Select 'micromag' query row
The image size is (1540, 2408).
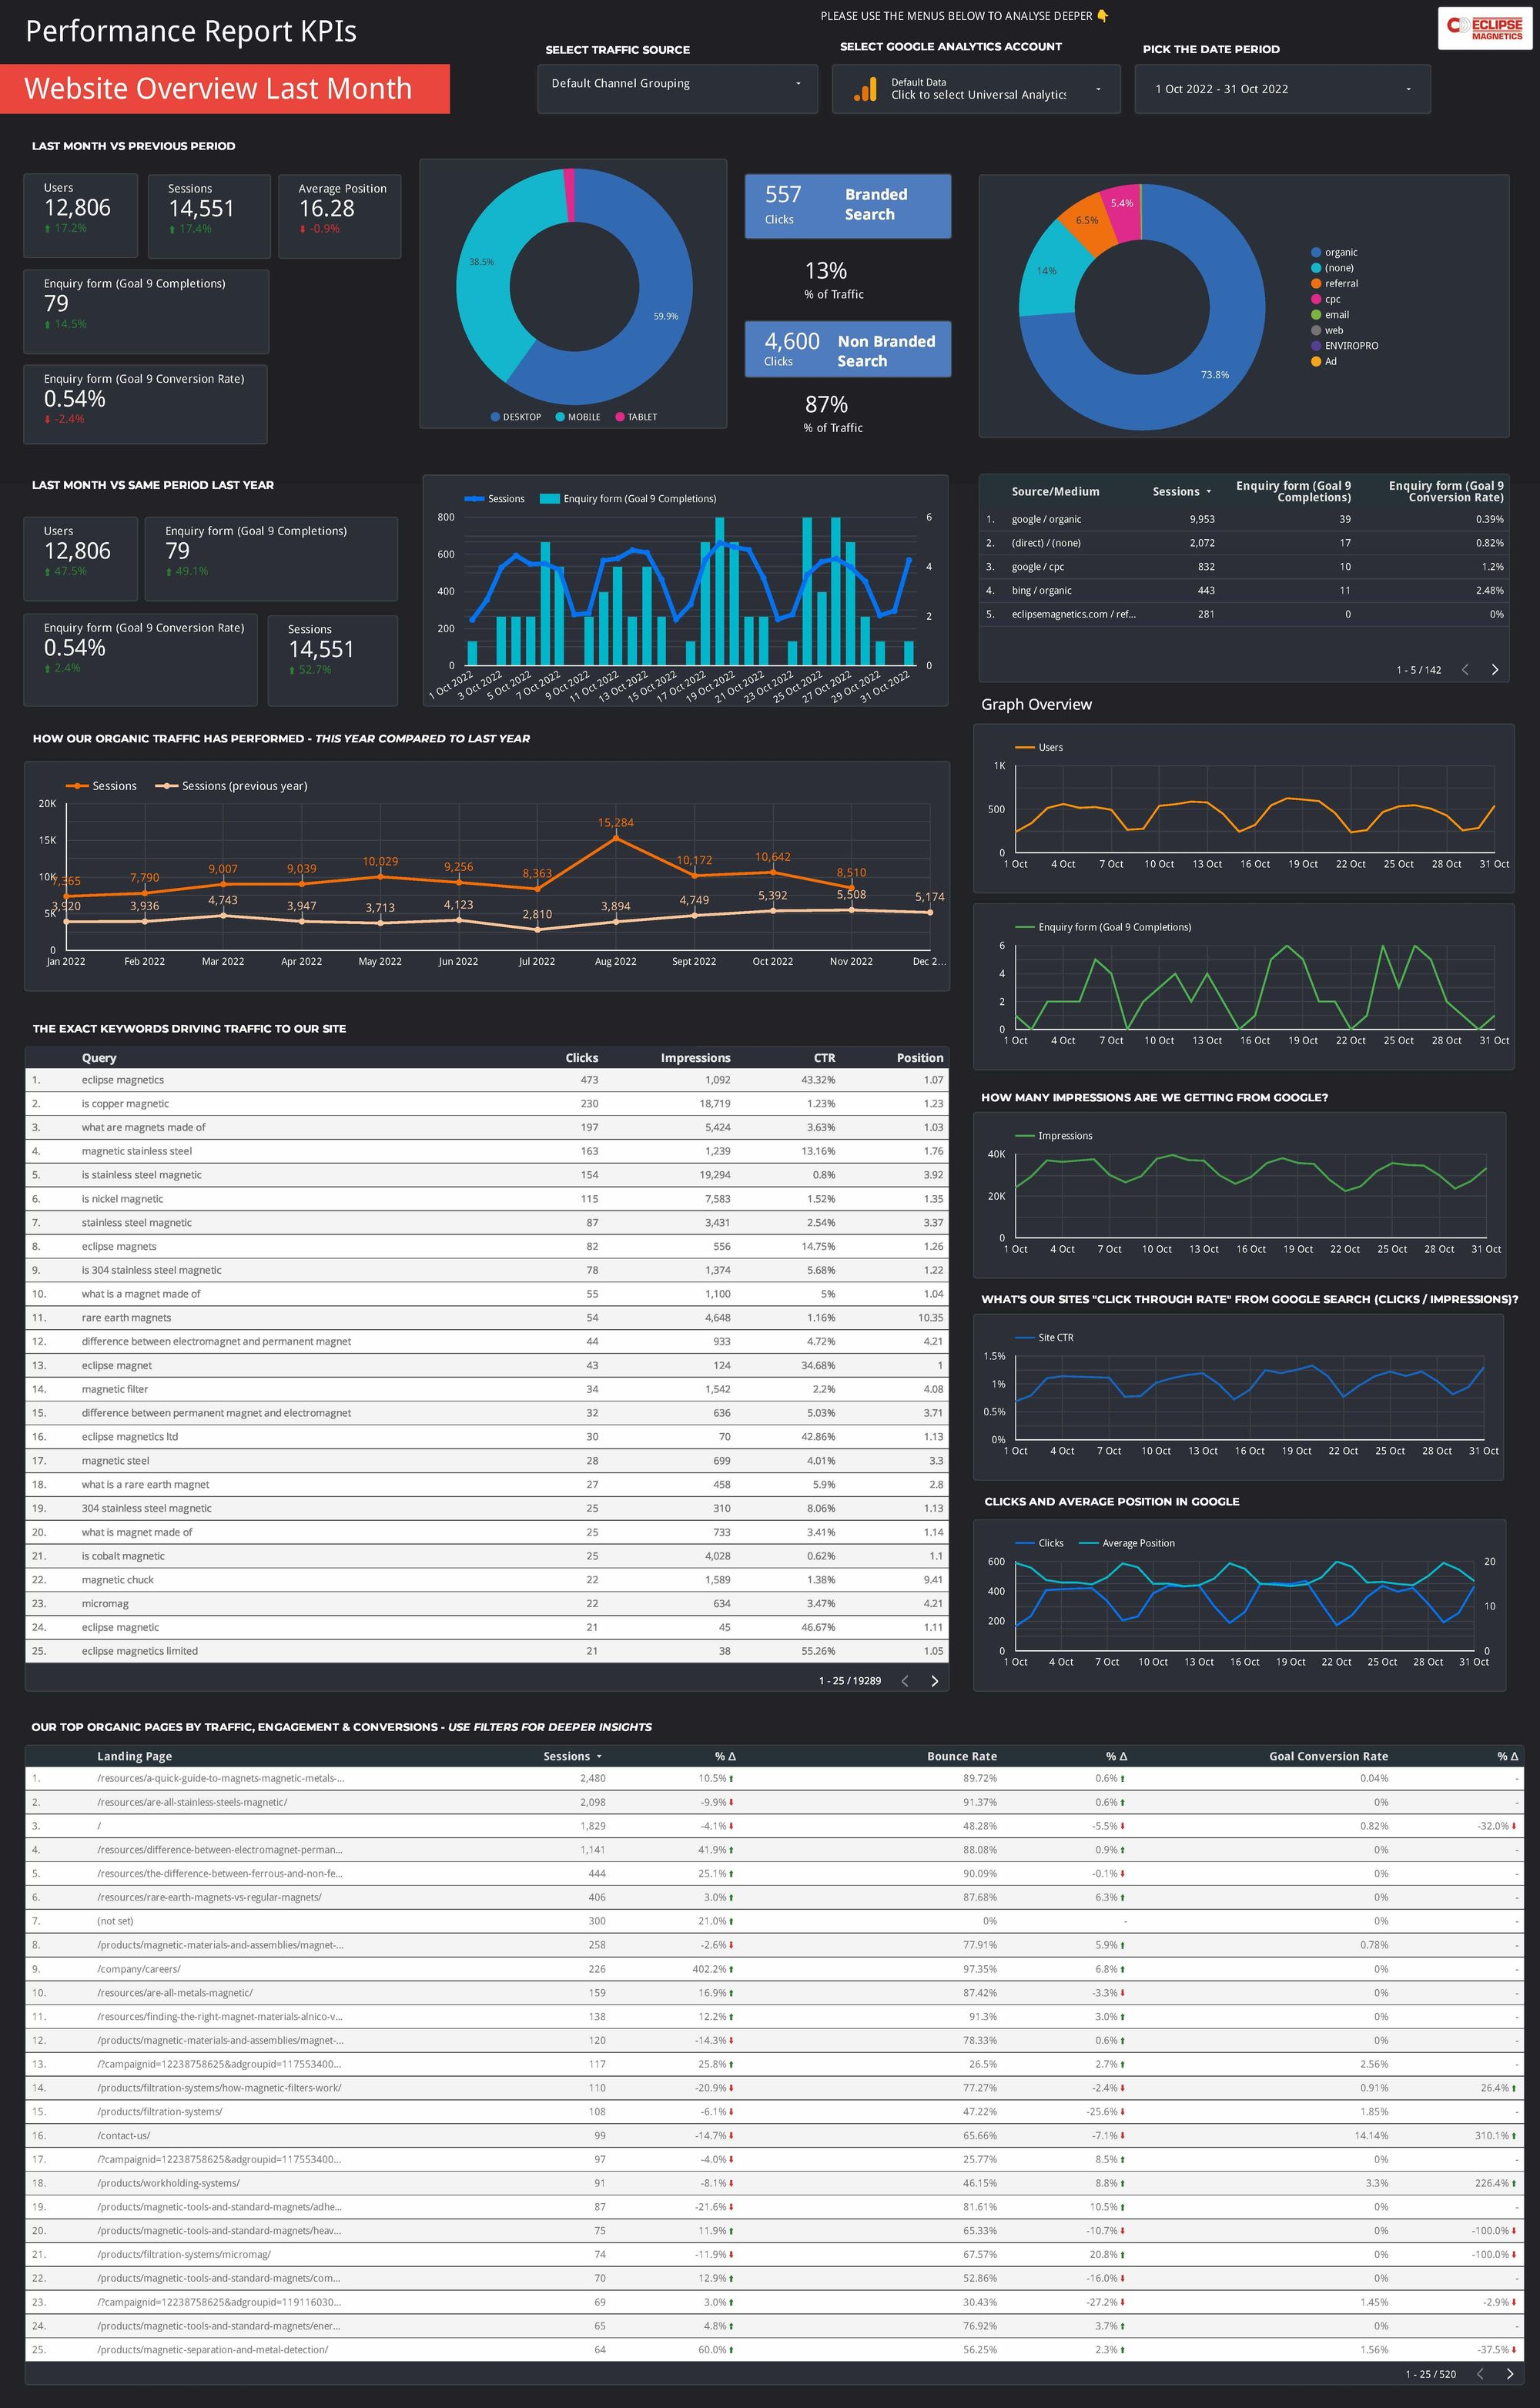coord(487,1604)
